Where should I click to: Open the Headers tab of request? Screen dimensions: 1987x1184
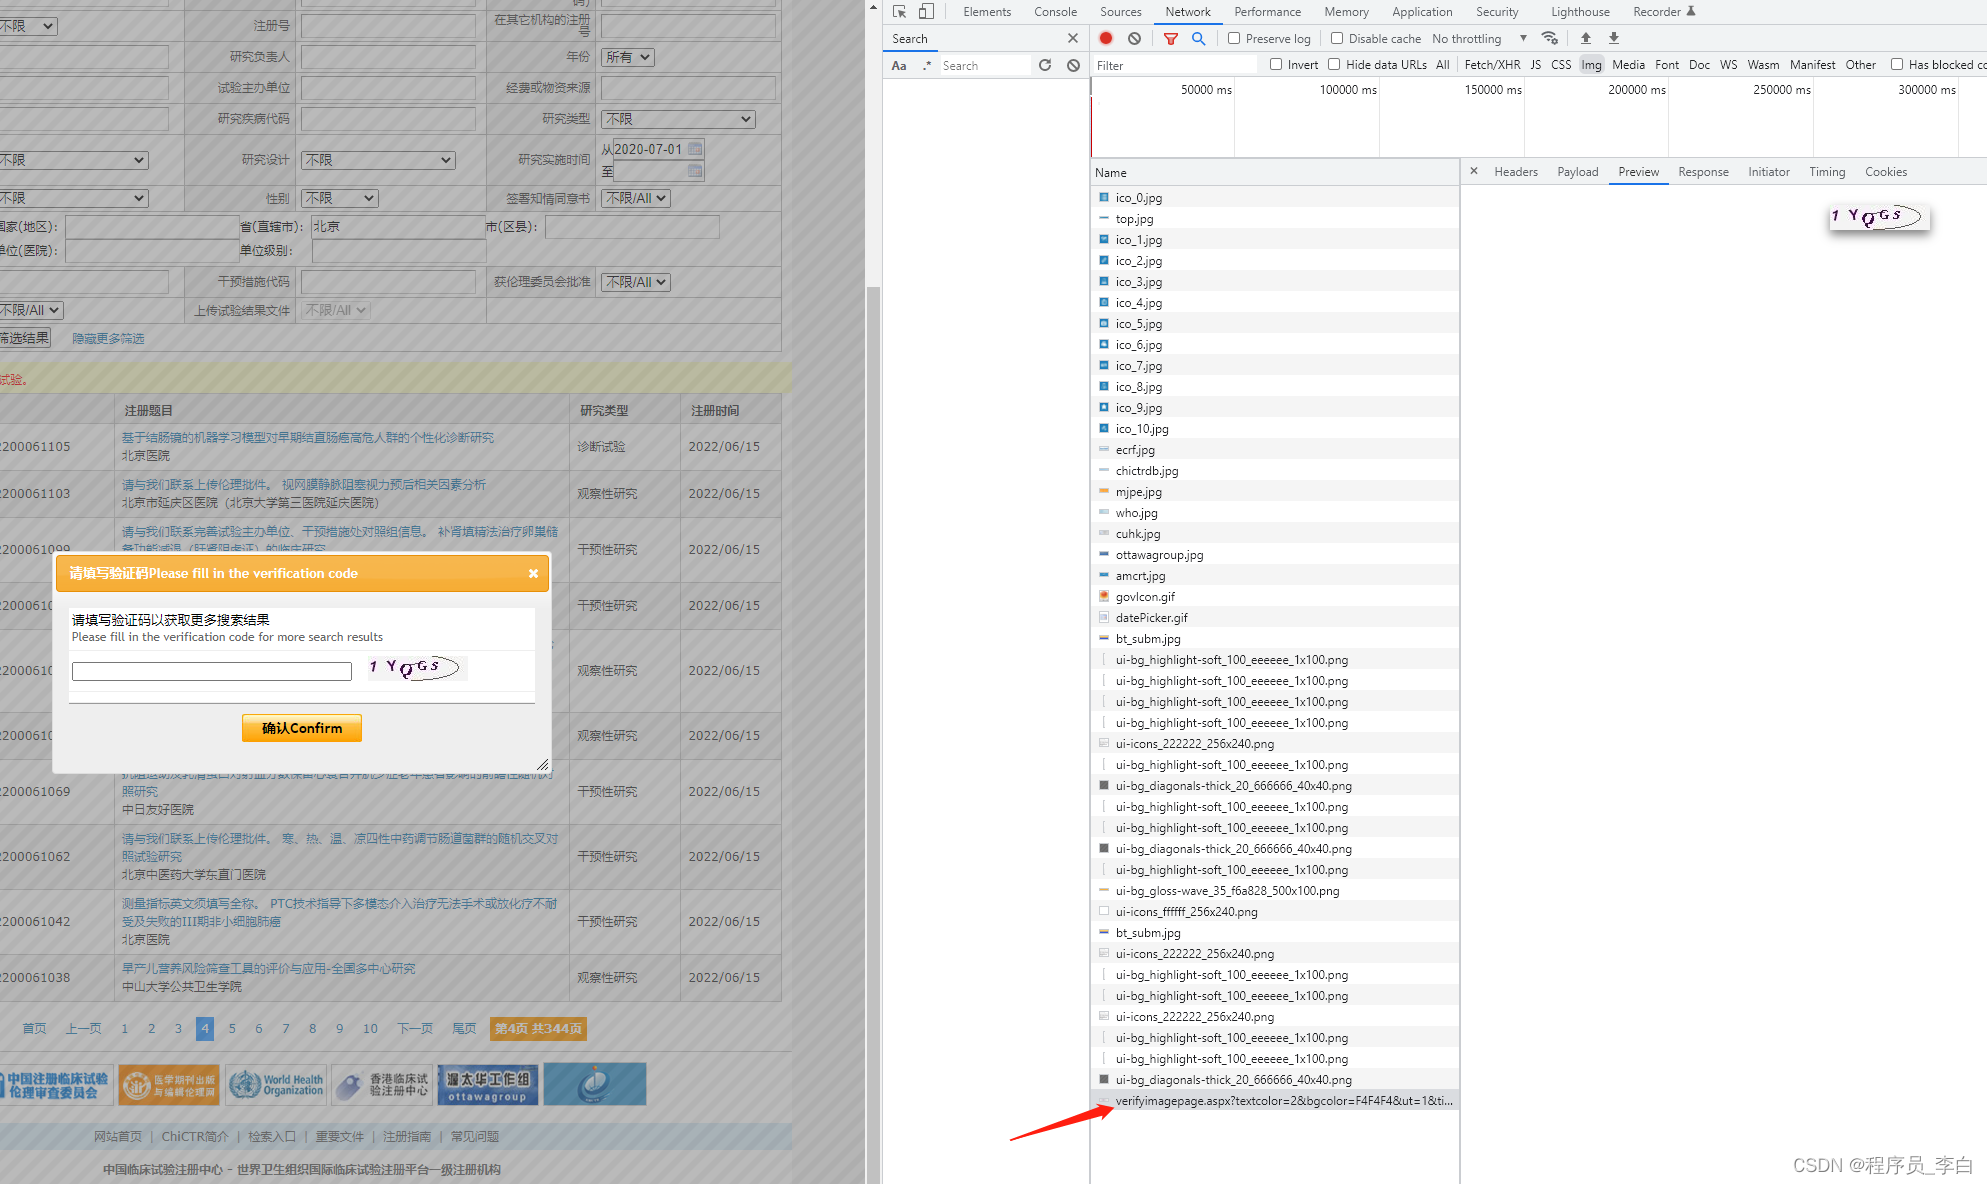1516,172
